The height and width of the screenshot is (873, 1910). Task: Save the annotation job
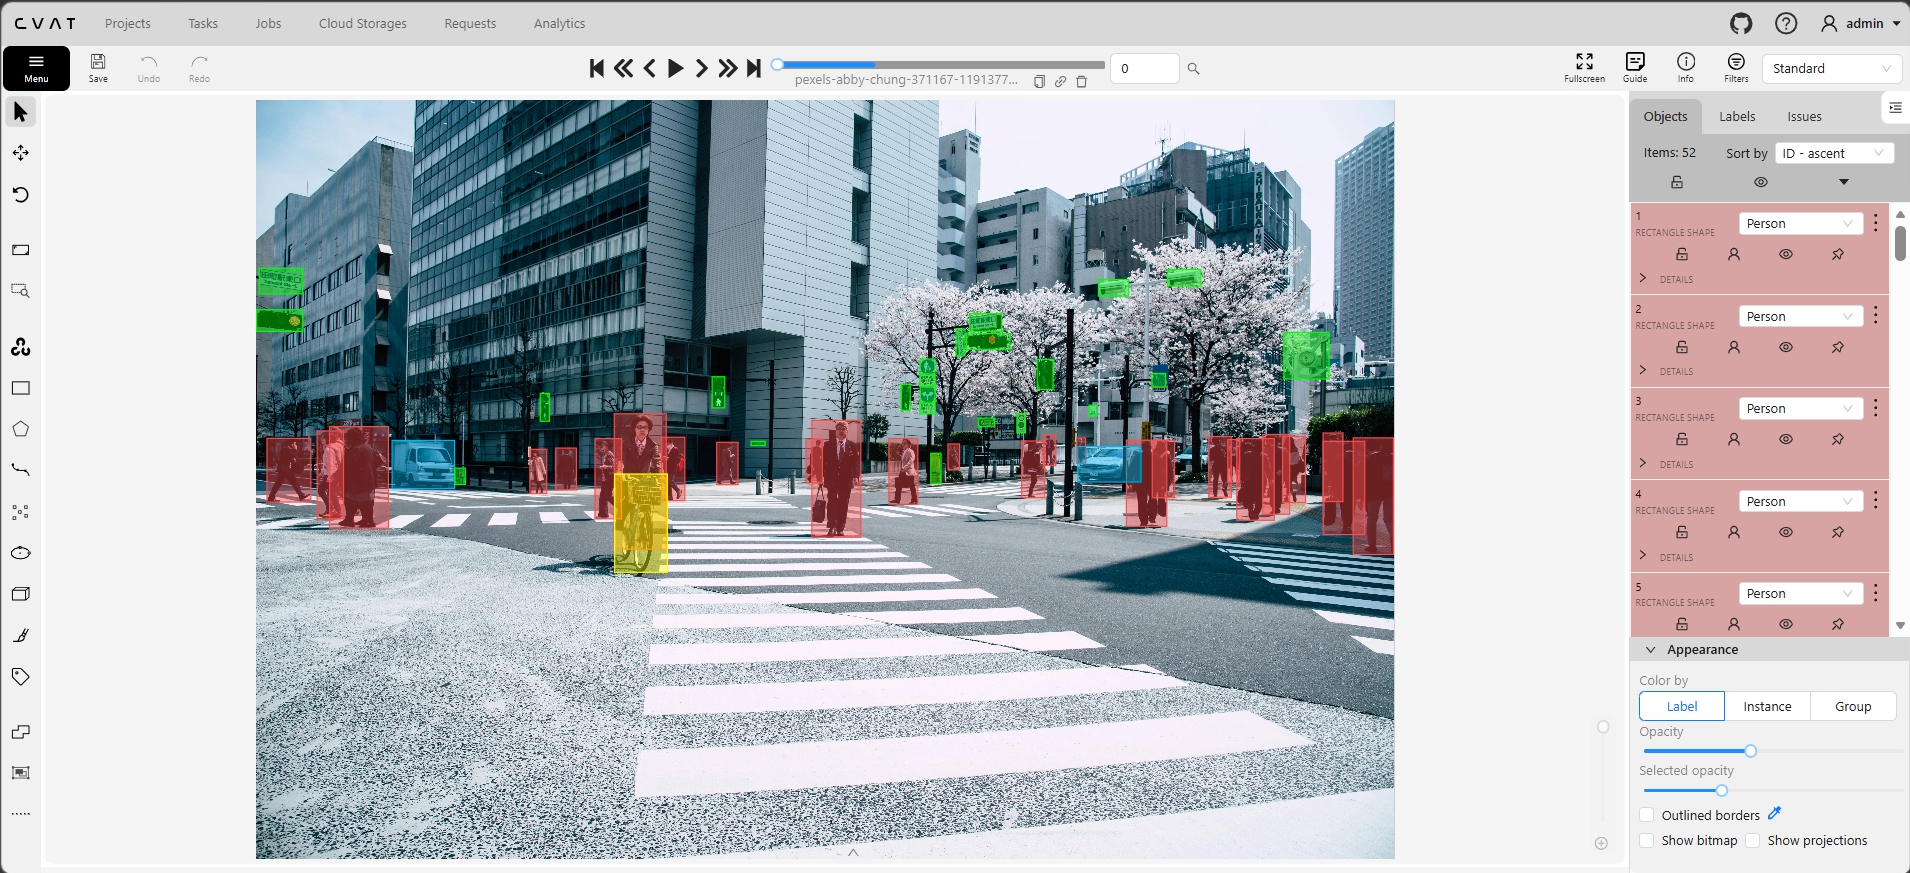coord(98,68)
